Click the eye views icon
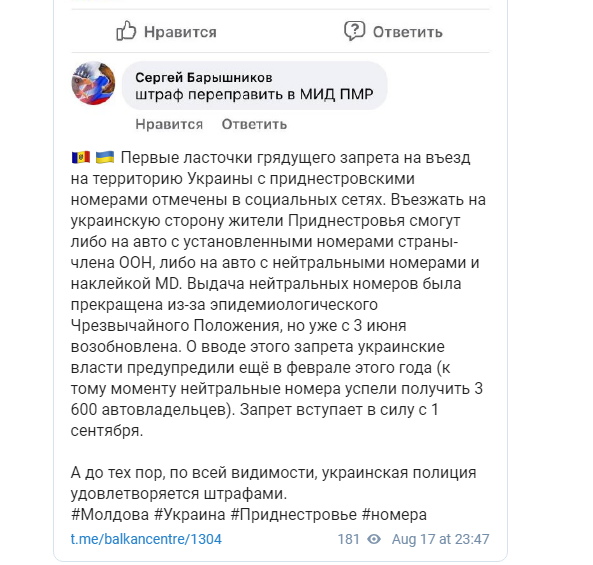This screenshot has width=593, height=565. 374,539
